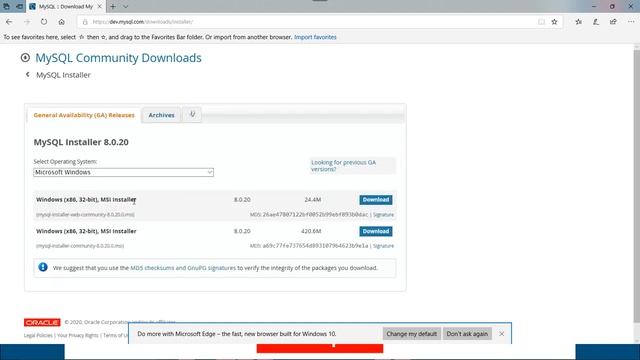The image size is (640, 360).
Task: Click the 24.4M file size text
Action: tap(313, 200)
